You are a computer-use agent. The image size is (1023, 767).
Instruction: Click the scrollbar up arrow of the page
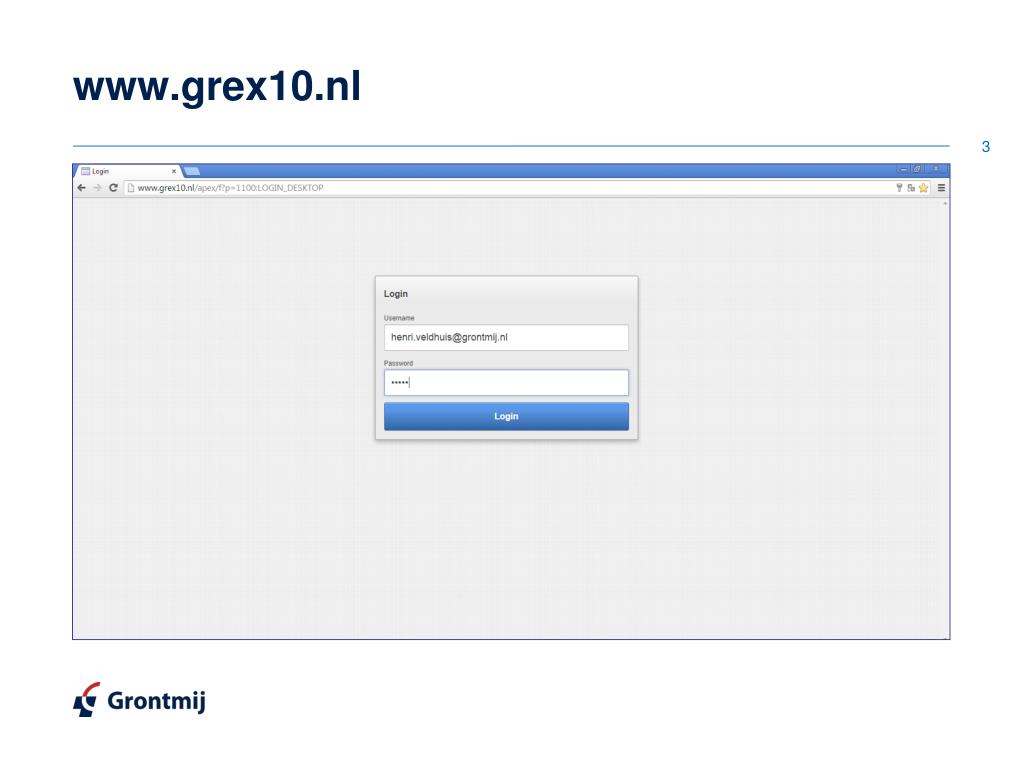pos(945,203)
